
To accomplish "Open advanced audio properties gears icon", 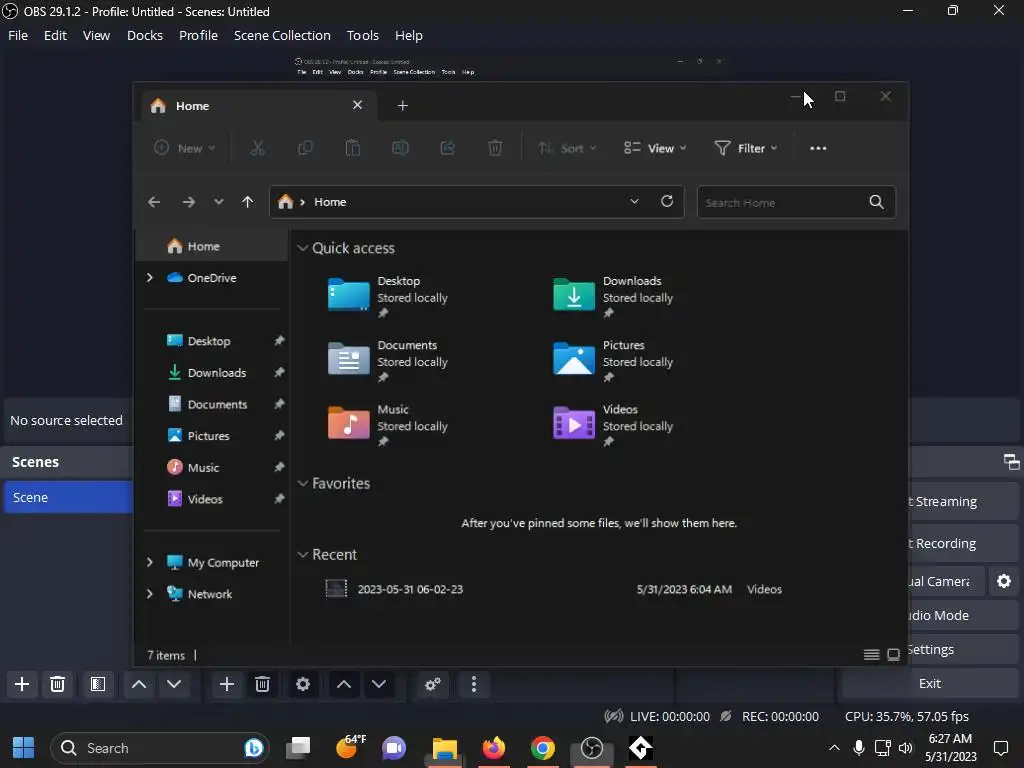I will click(433, 684).
